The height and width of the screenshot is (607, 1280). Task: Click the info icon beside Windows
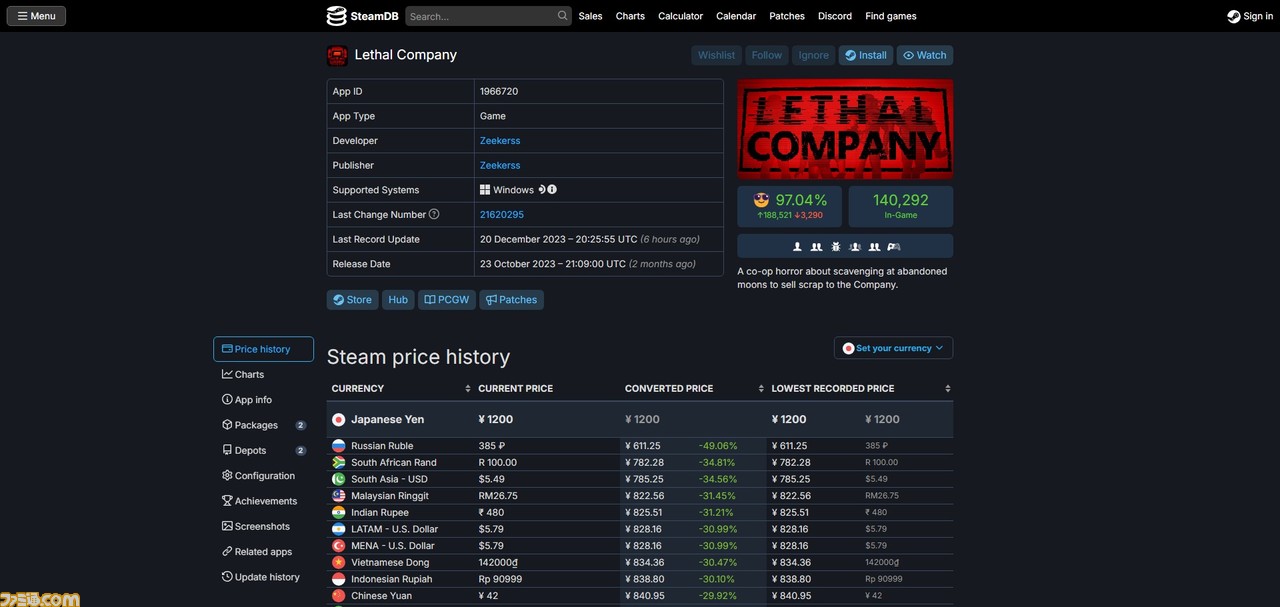[552, 189]
